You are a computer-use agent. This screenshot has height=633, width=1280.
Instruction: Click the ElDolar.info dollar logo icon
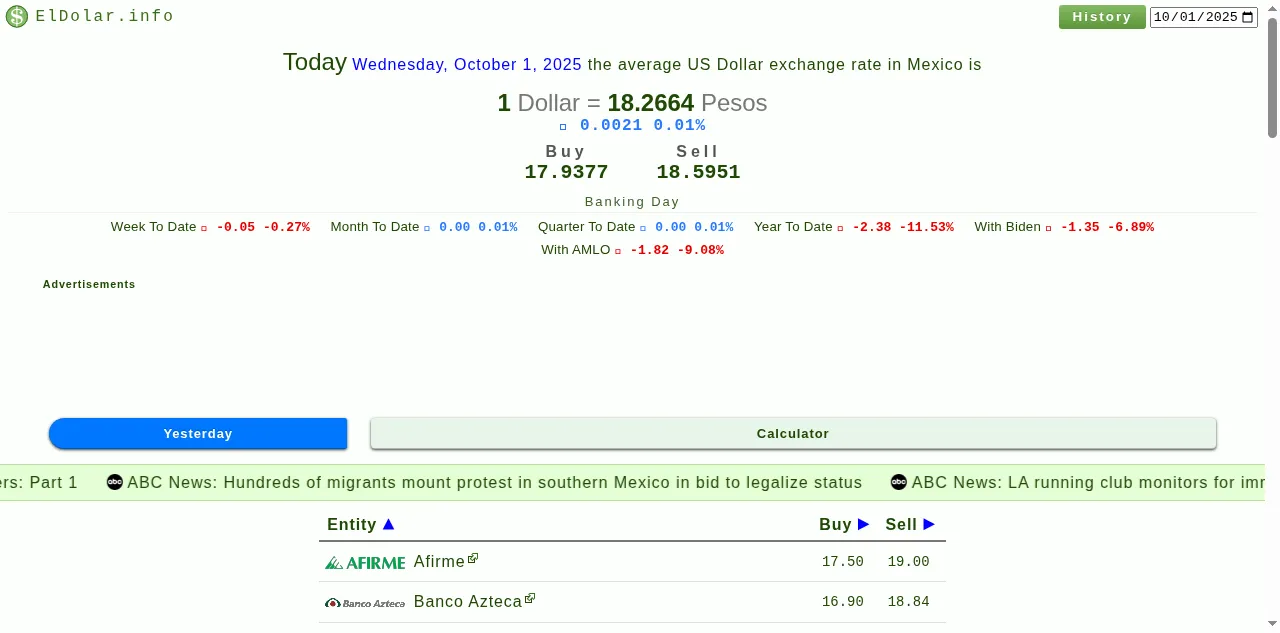tap(17, 17)
